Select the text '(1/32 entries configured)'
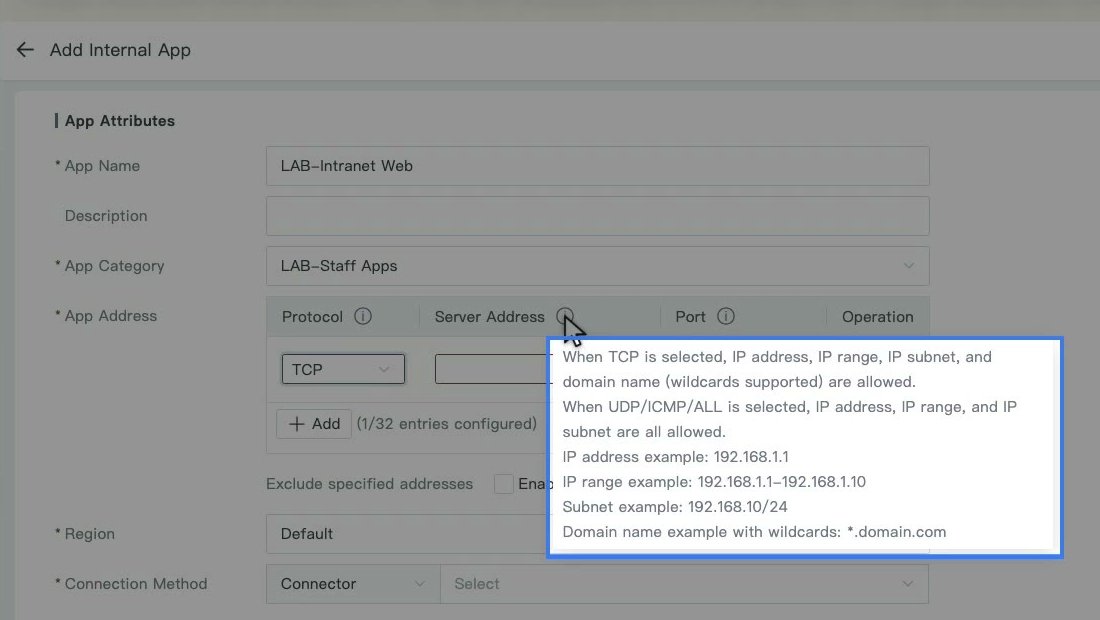Screen dimensions: 1100x620 click(447, 424)
